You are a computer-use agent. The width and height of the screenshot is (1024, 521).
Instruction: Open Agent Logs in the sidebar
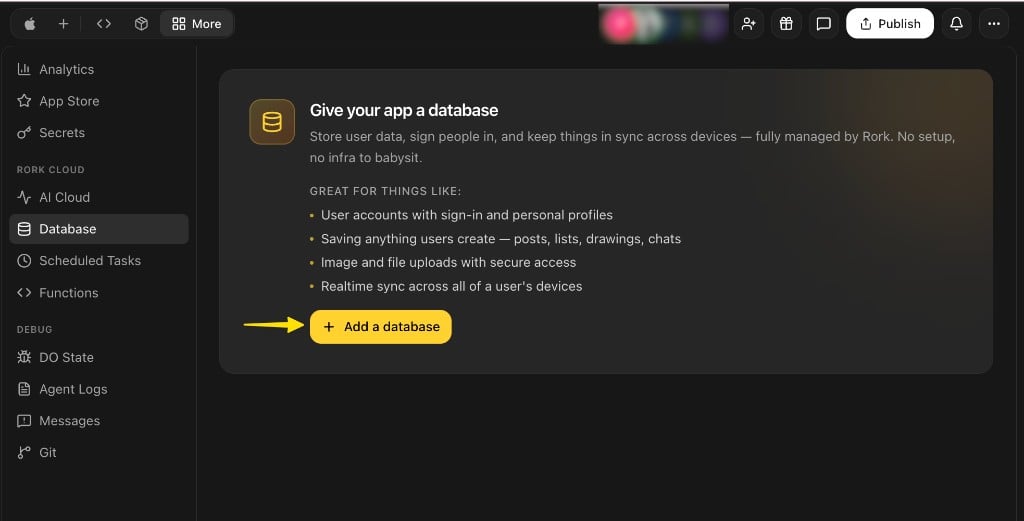[99, 389]
